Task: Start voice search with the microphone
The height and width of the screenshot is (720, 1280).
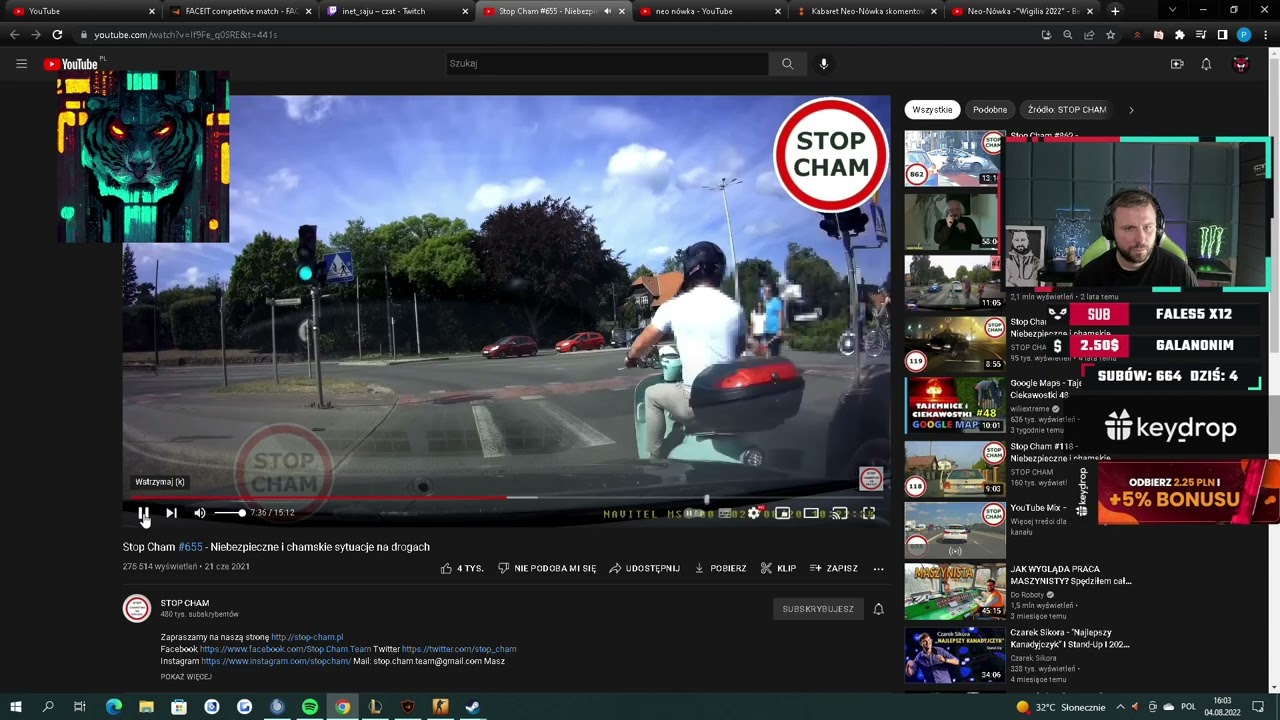Action: [x=824, y=64]
